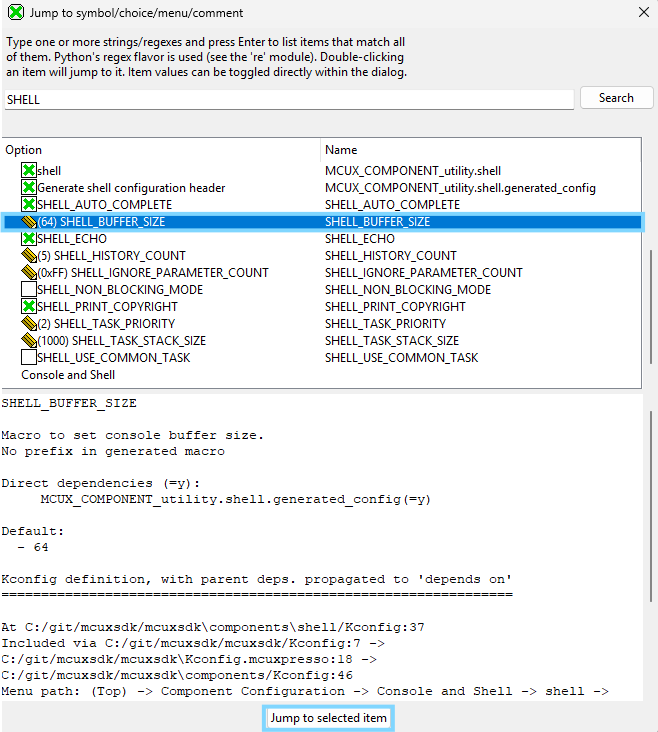658x732 pixels.
Task: Click the edit icon for SHELL_TASK_STACK_SIZE
Action: (29, 341)
